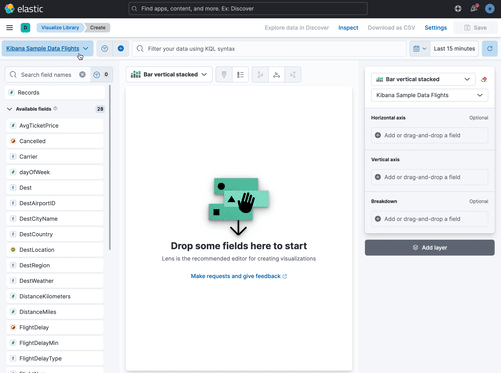Screen dimensions: 501x373
Task: Open visual options brush icon
Action: 224,75
